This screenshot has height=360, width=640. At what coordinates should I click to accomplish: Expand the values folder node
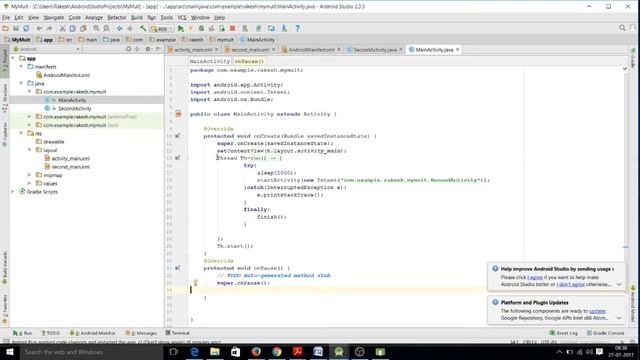pos(29,184)
